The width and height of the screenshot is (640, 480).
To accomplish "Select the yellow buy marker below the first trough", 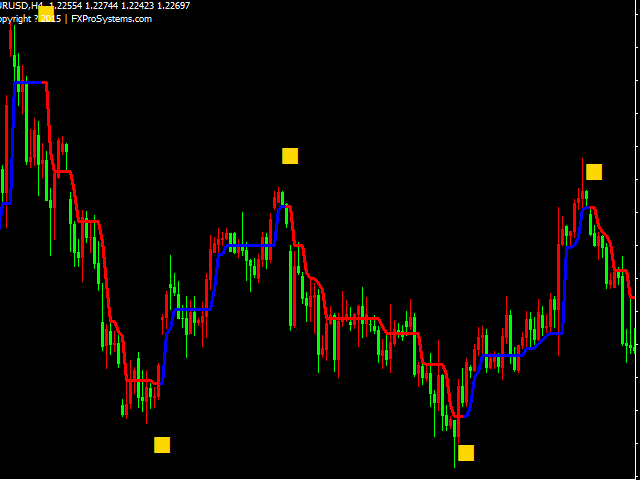I will (162, 445).
